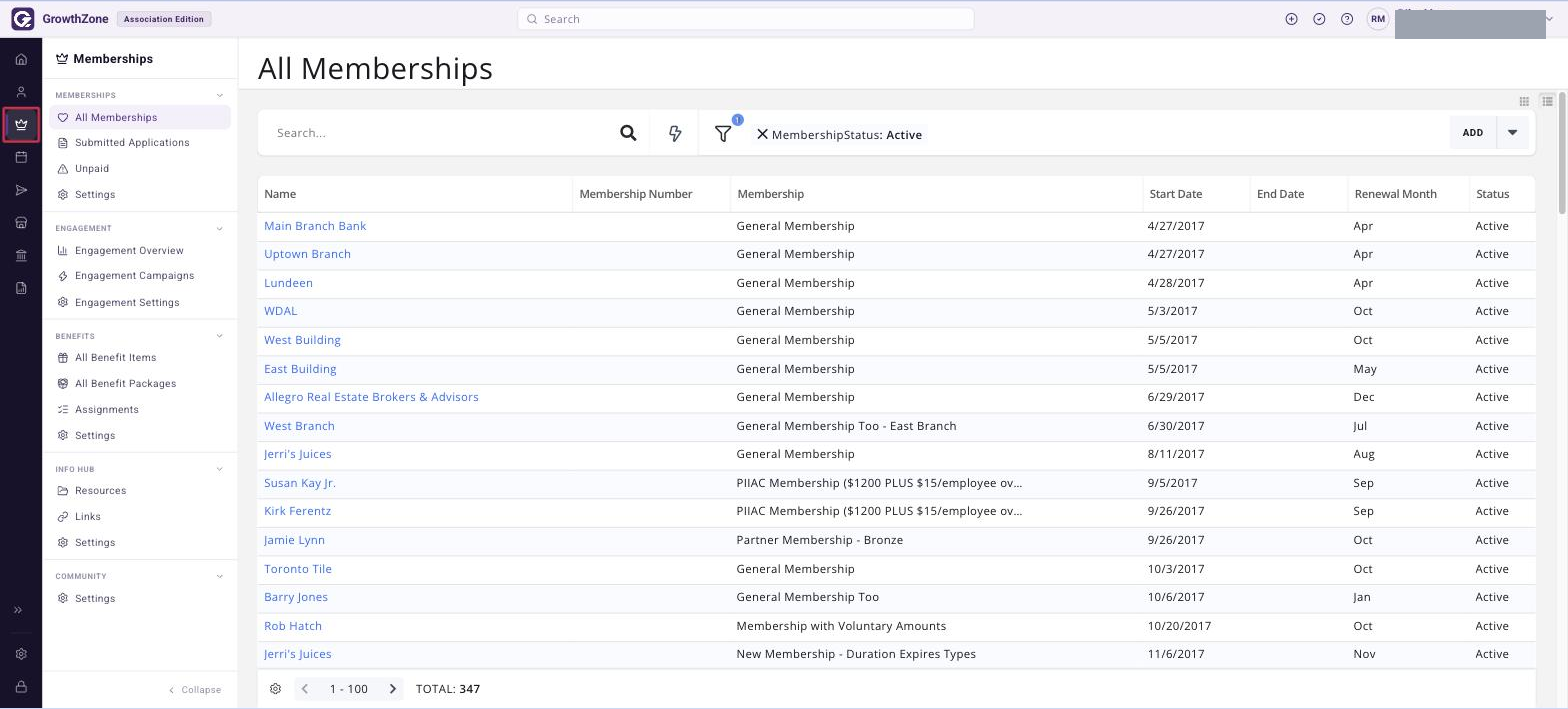This screenshot has width=1568, height=709.
Task: Open the Reports document icon in left rail
Action: (21, 288)
